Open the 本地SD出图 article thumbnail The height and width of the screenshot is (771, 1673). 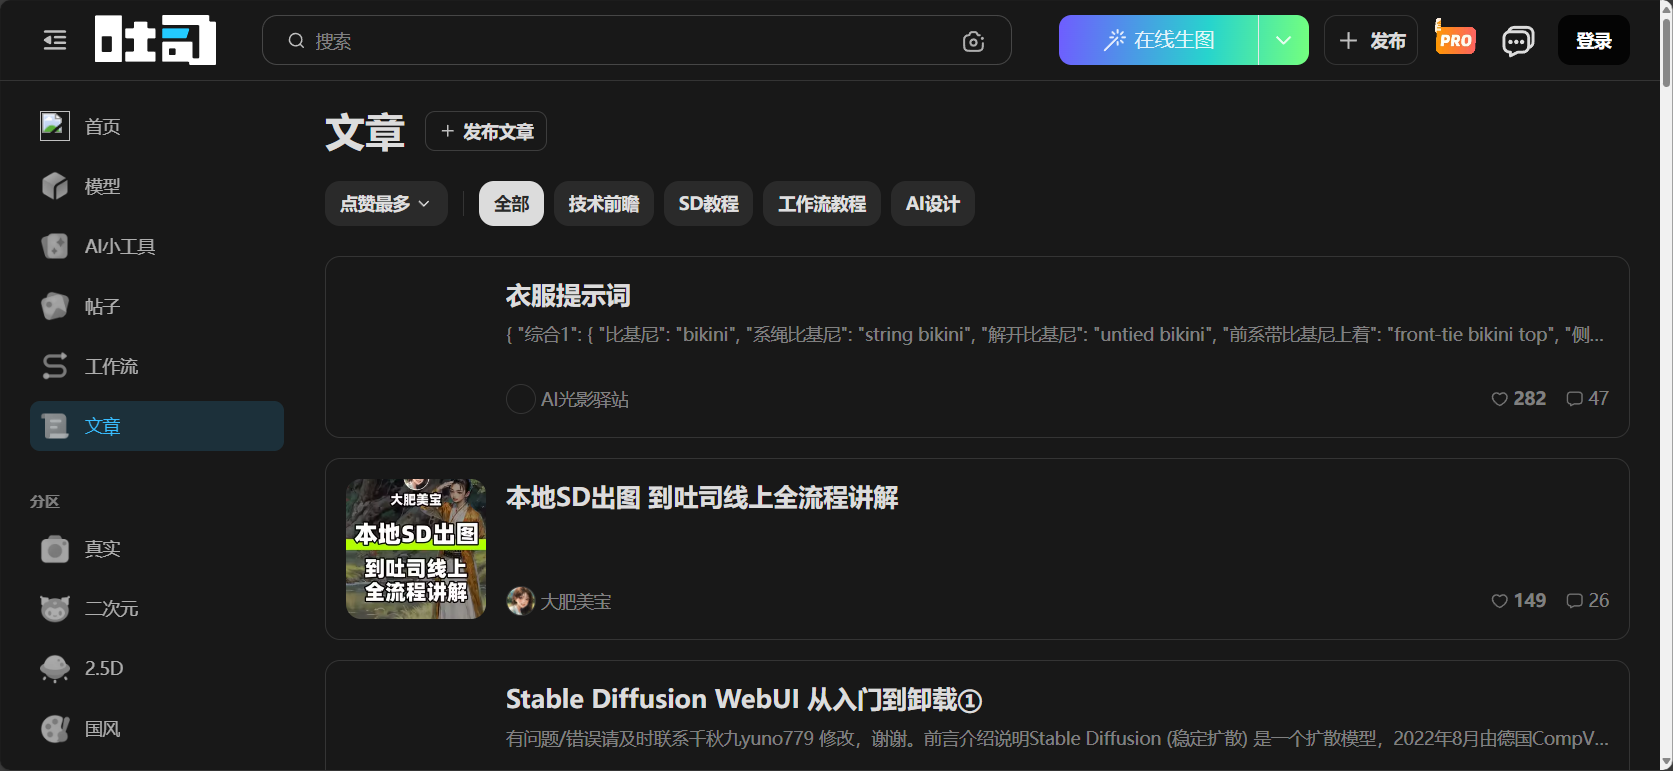point(416,549)
